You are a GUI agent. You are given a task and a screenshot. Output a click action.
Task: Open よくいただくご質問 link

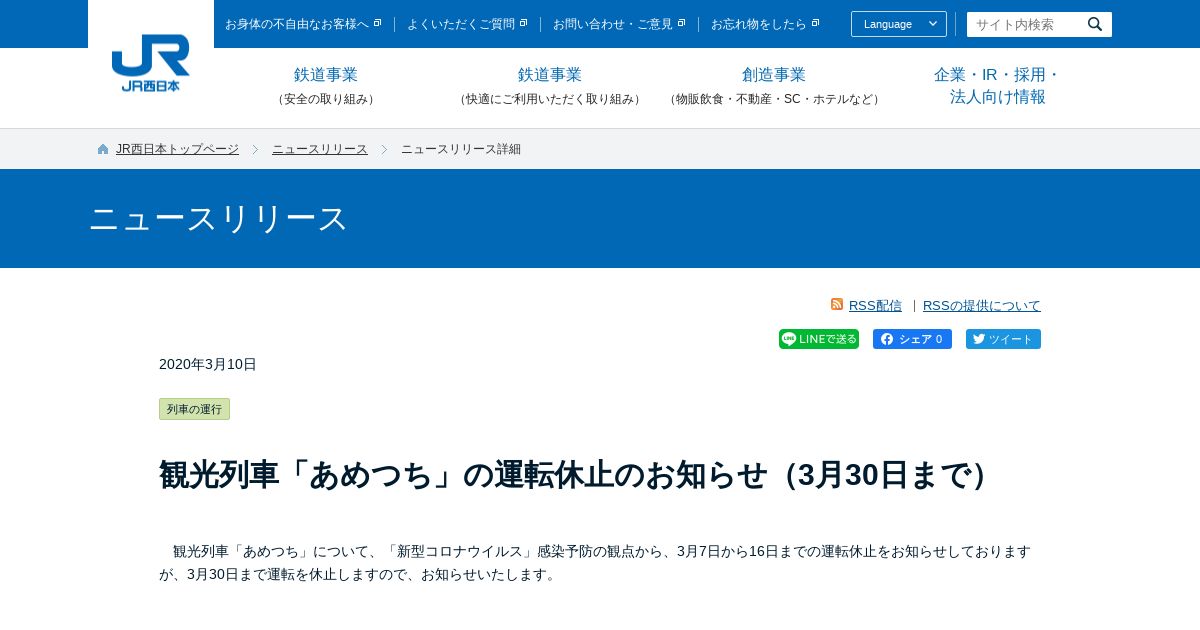coord(467,24)
